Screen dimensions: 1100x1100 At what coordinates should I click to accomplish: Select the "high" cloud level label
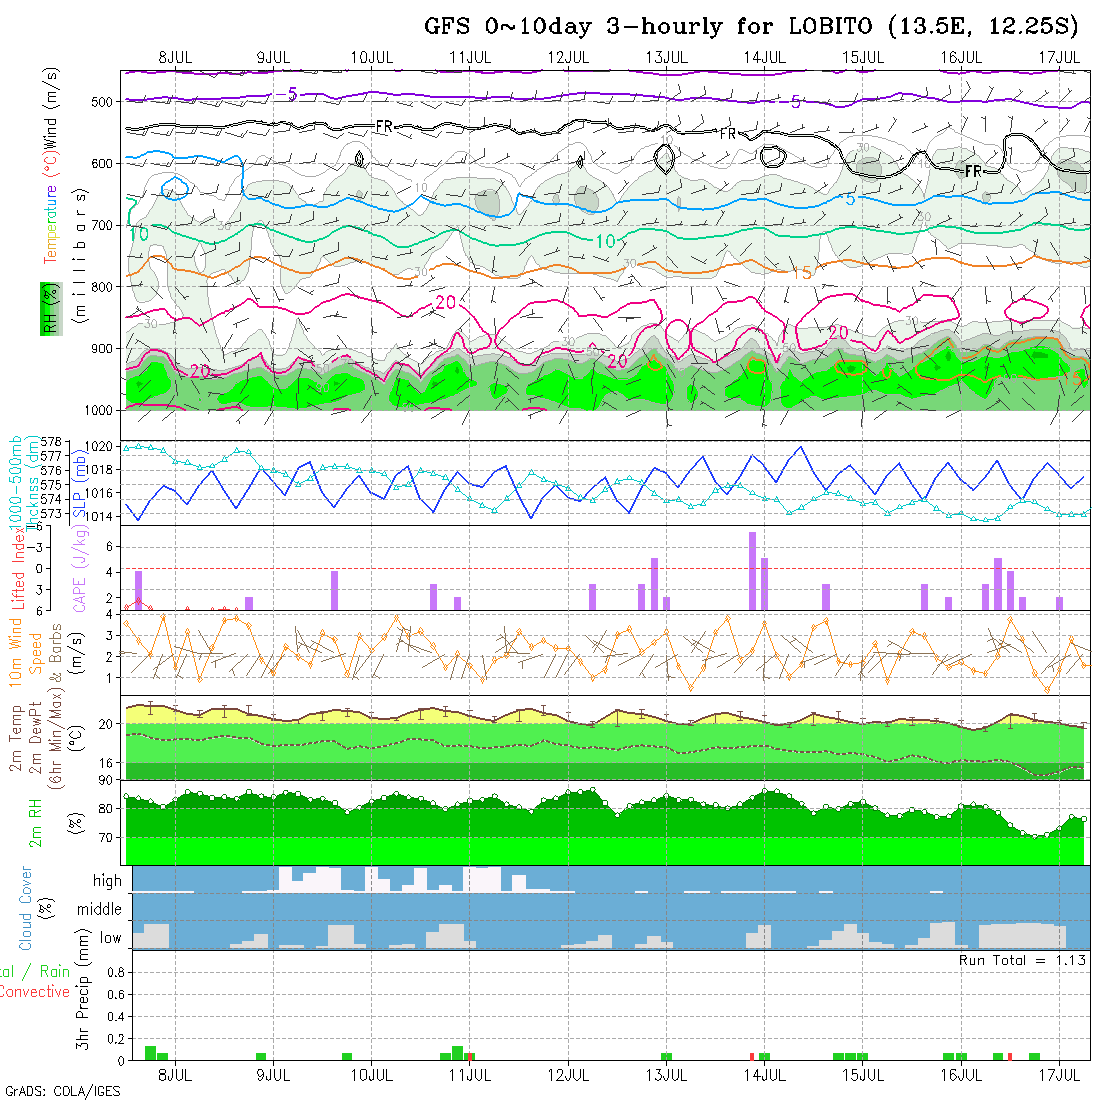tap(107, 881)
